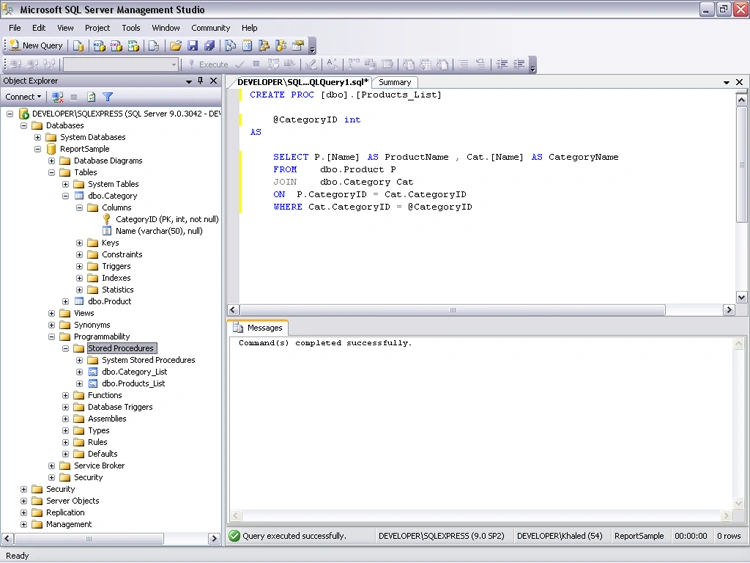Screen dimensions: 750x563
Task: Click the Summary toolbar icon
Action: [247, 45]
